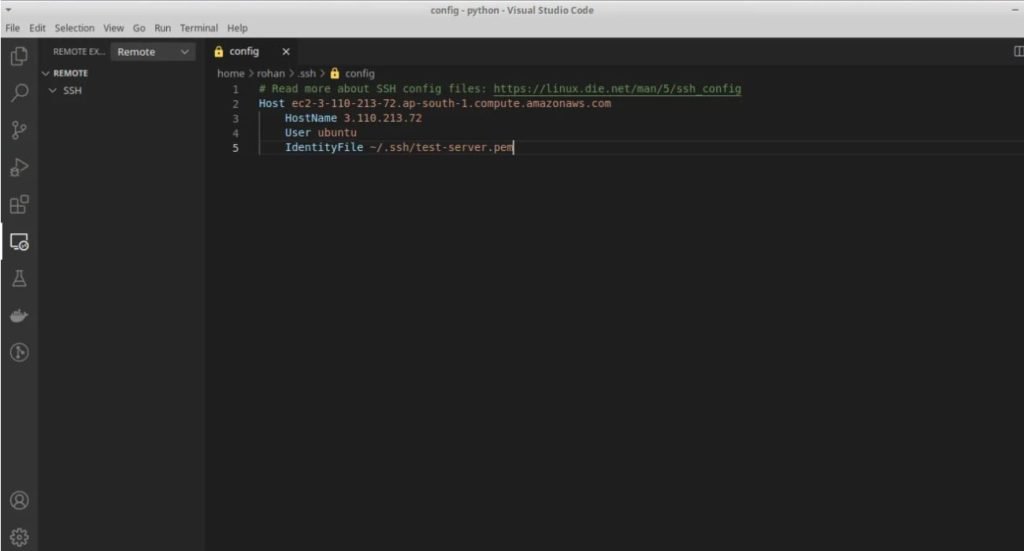This screenshot has height=551, width=1024.
Task: Open the linux.die.net ssh_config link
Action: click(617, 89)
